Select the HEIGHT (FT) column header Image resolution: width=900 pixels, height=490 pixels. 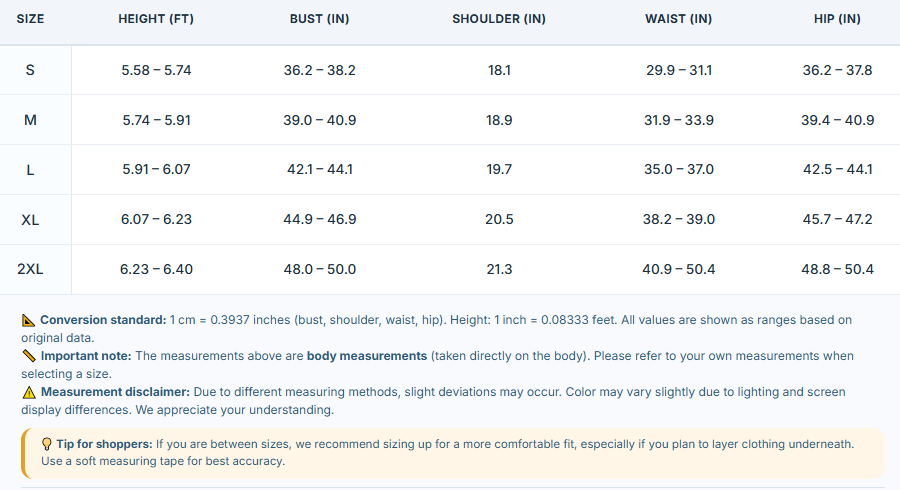(156, 19)
